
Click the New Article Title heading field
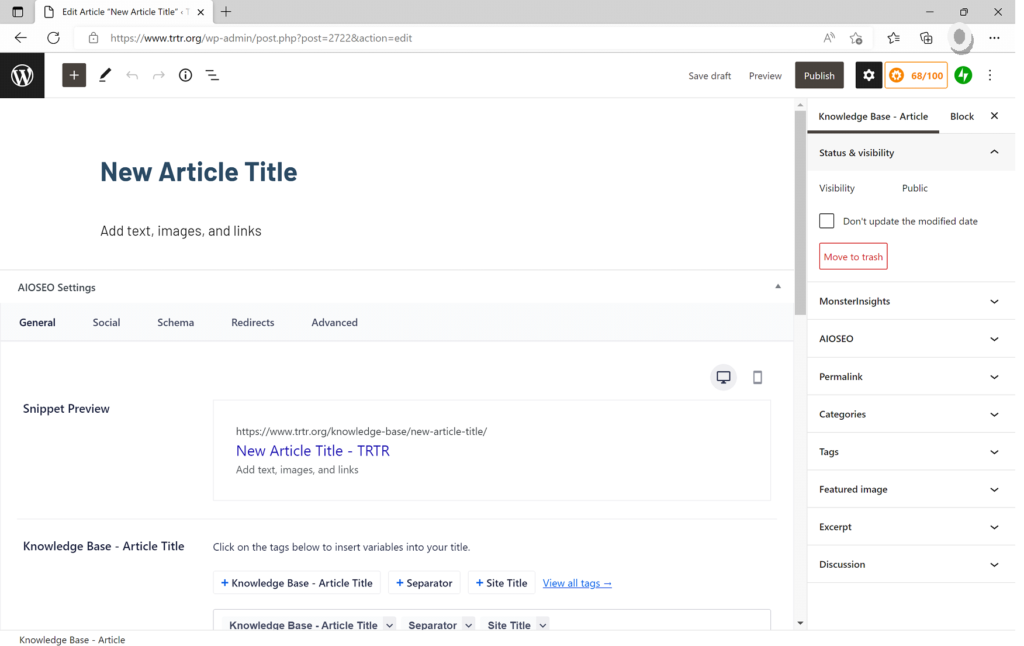coord(199,172)
